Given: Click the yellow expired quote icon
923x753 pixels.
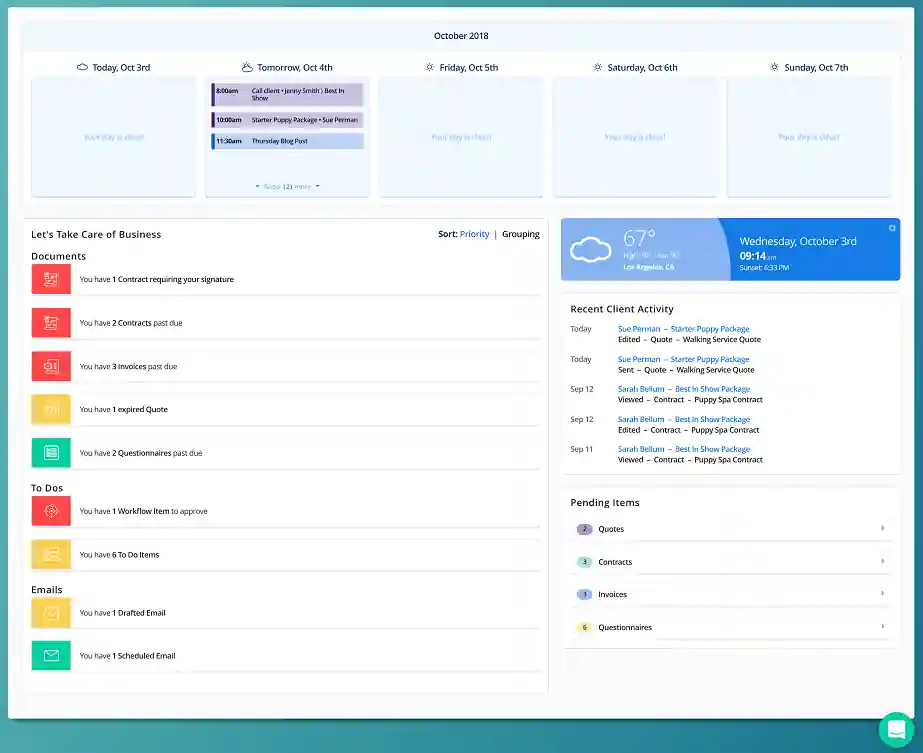Looking at the screenshot, I should pos(51,409).
